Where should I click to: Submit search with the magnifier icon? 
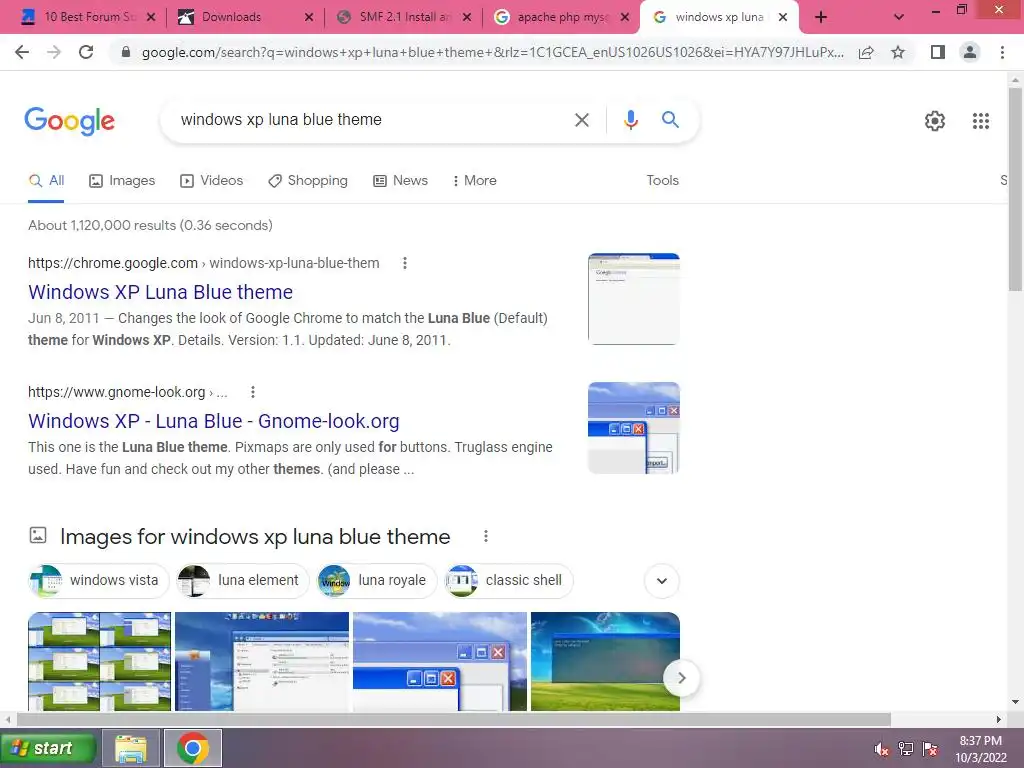coord(670,120)
